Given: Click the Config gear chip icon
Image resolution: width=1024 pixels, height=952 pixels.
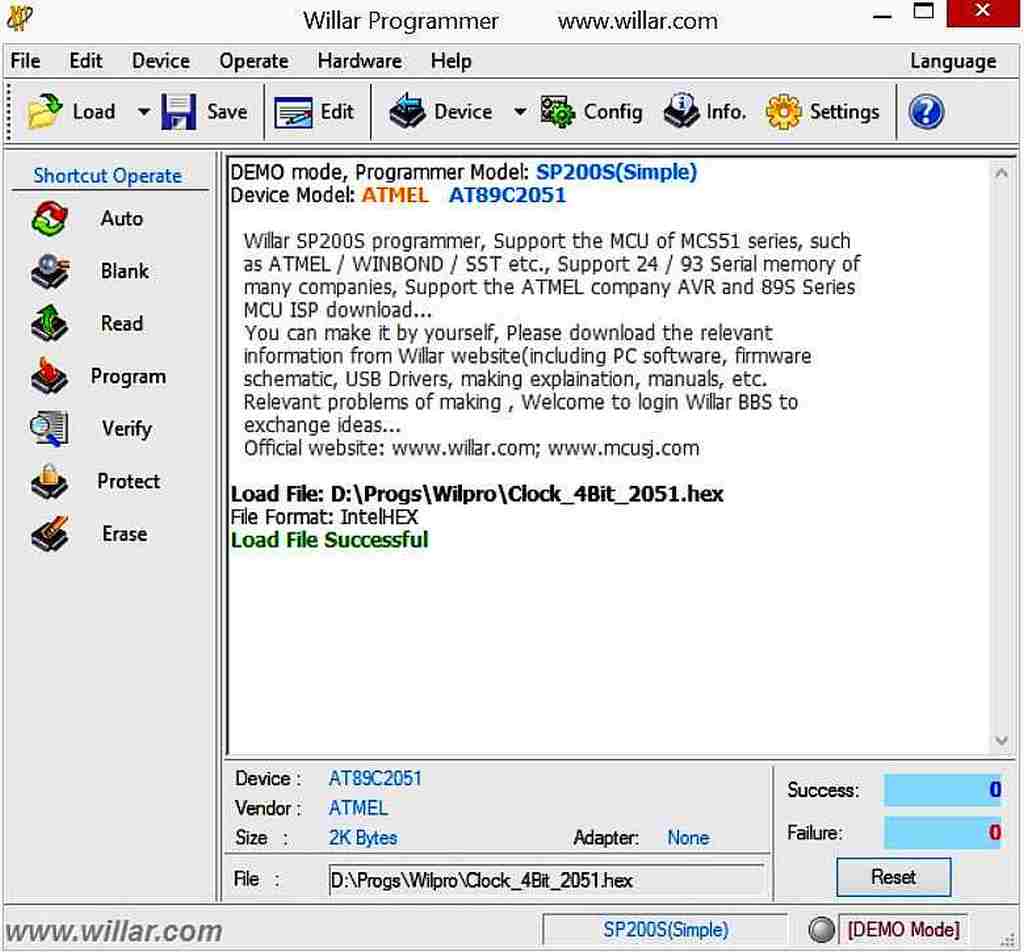Looking at the screenshot, I should pos(557,112).
